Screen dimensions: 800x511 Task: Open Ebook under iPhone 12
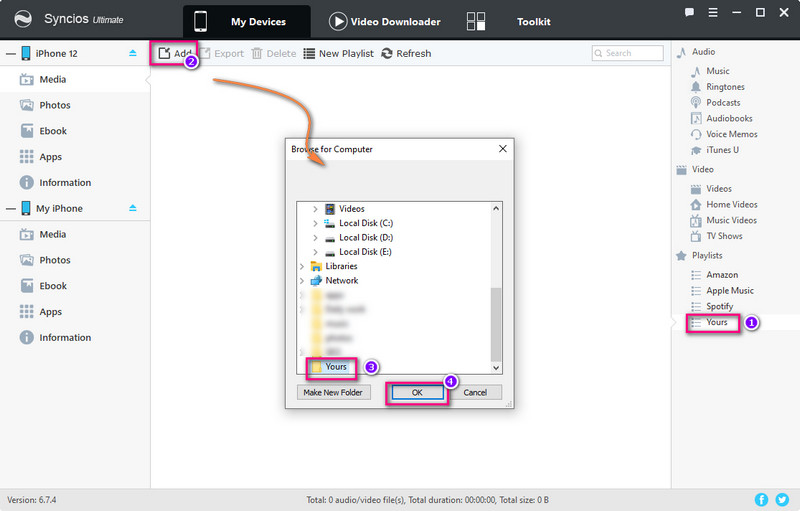pyautogui.click(x=75, y=131)
